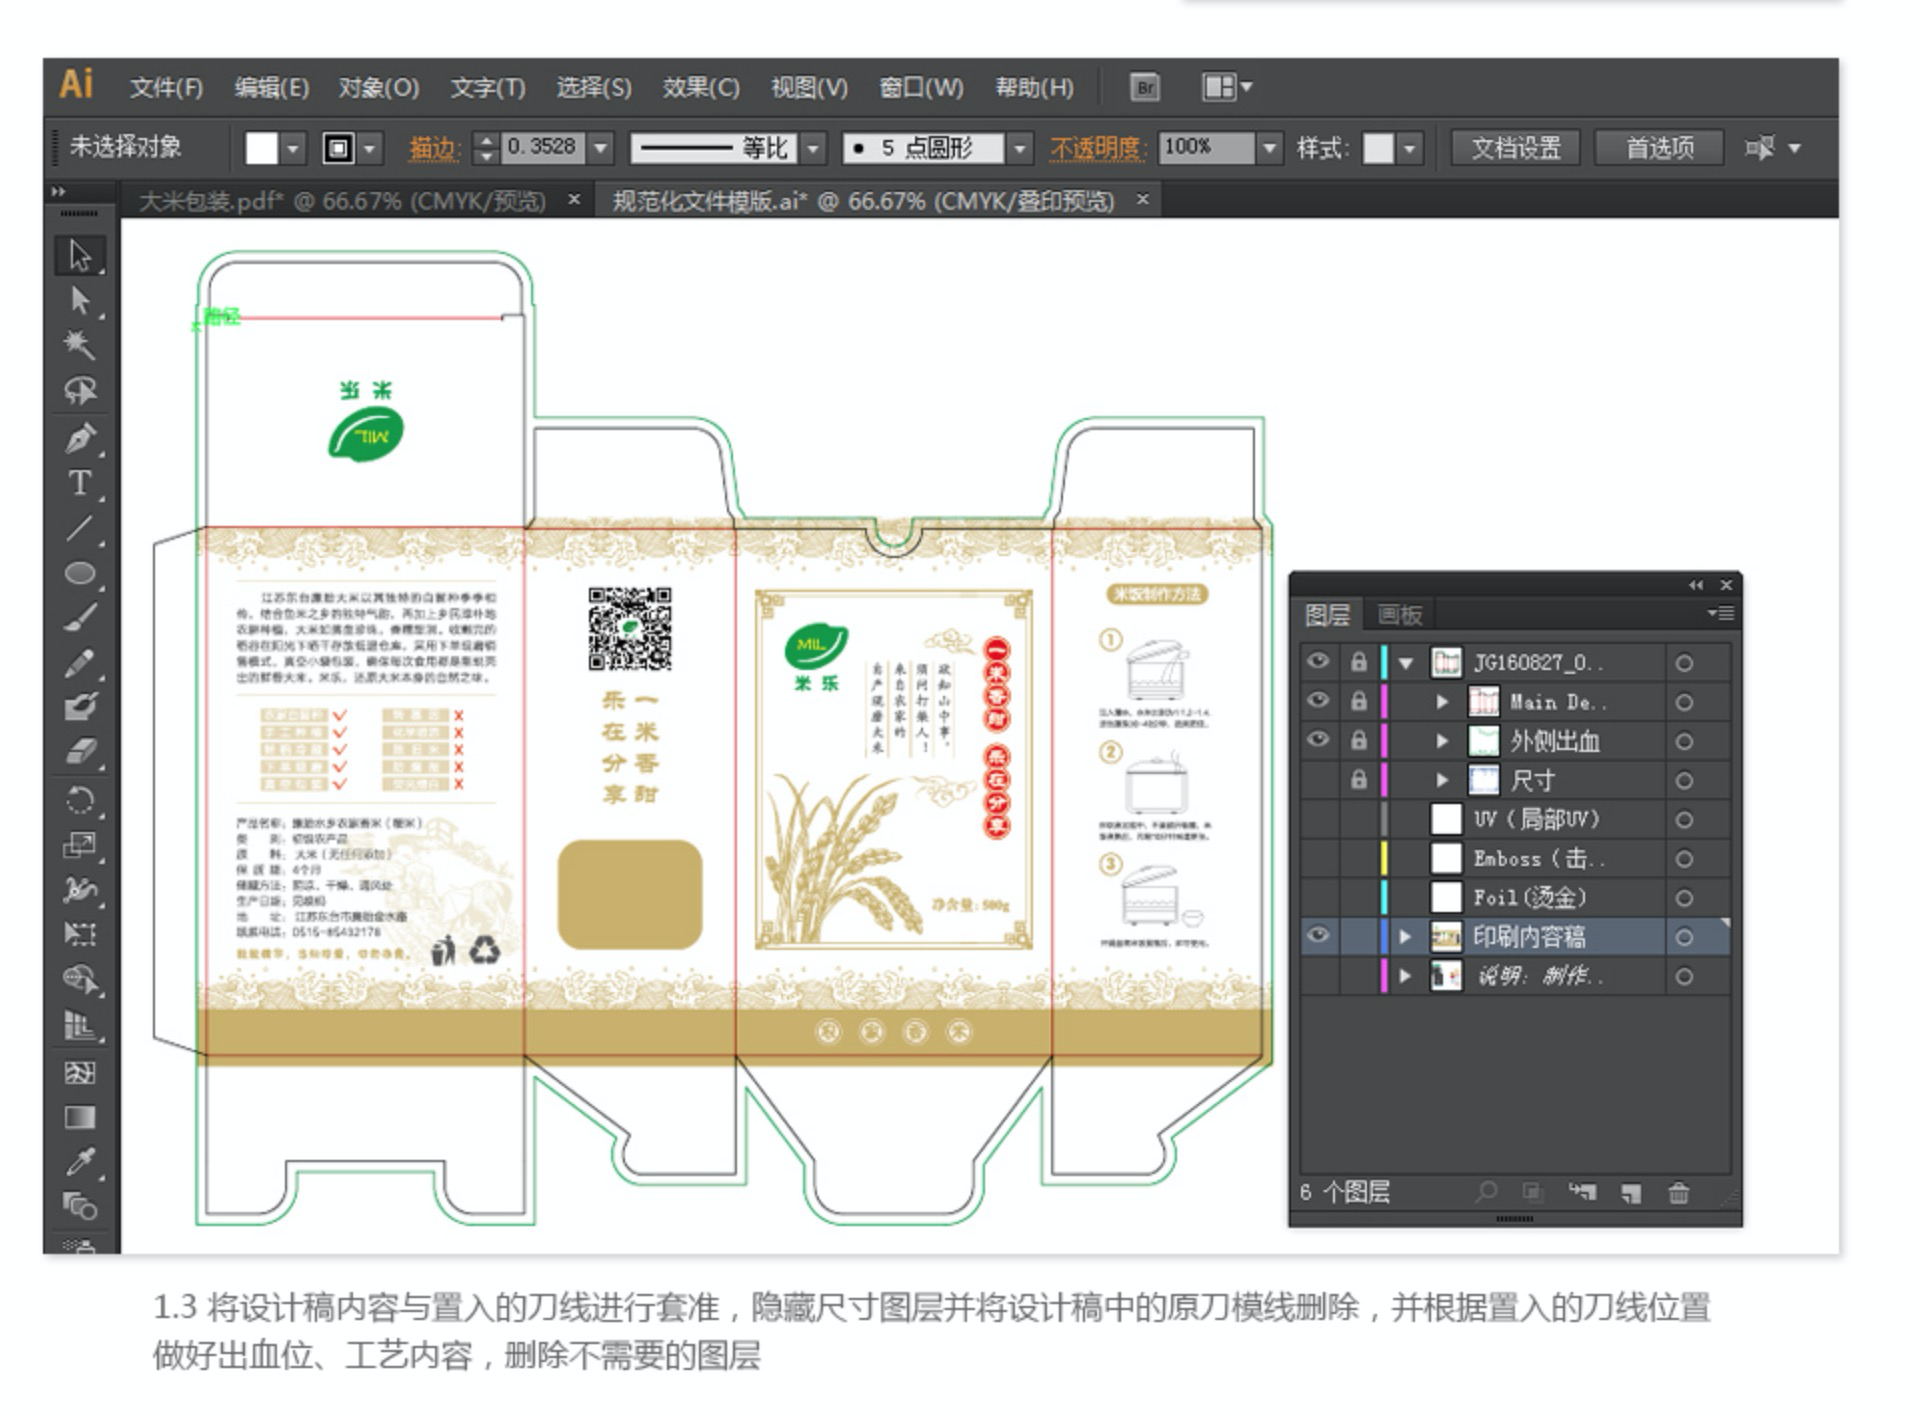The image size is (1916, 1418).
Task: Hide the Main De.. layer
Action: [x=1318, y=701]
